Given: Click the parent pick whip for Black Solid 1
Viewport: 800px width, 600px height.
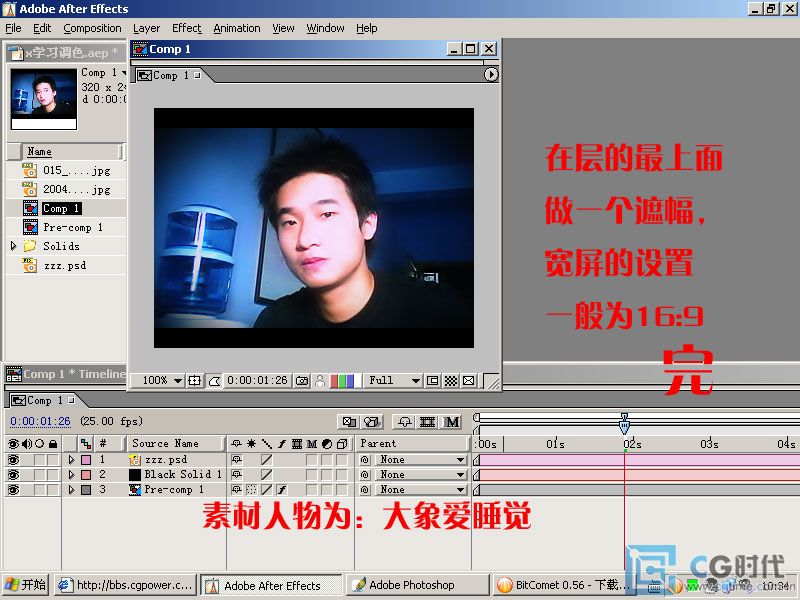Looking at the screenshot, I should pyautogui.click(x=364, y=474).
